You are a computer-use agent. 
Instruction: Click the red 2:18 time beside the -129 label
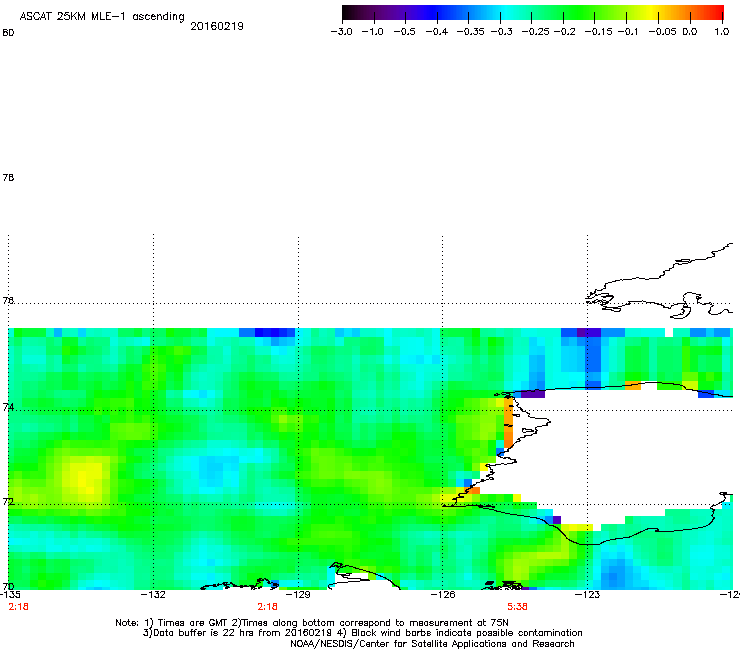point(268,607)
